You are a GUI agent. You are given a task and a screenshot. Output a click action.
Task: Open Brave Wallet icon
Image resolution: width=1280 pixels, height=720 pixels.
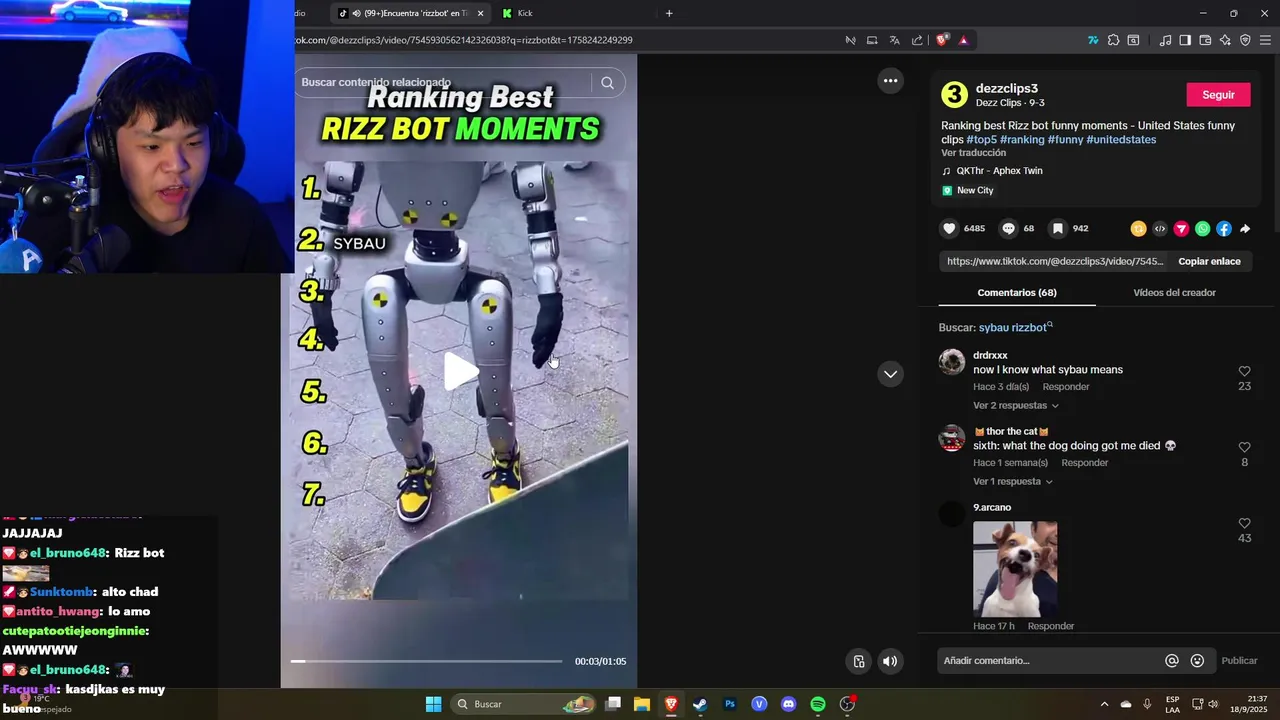tap(1205, 40)
